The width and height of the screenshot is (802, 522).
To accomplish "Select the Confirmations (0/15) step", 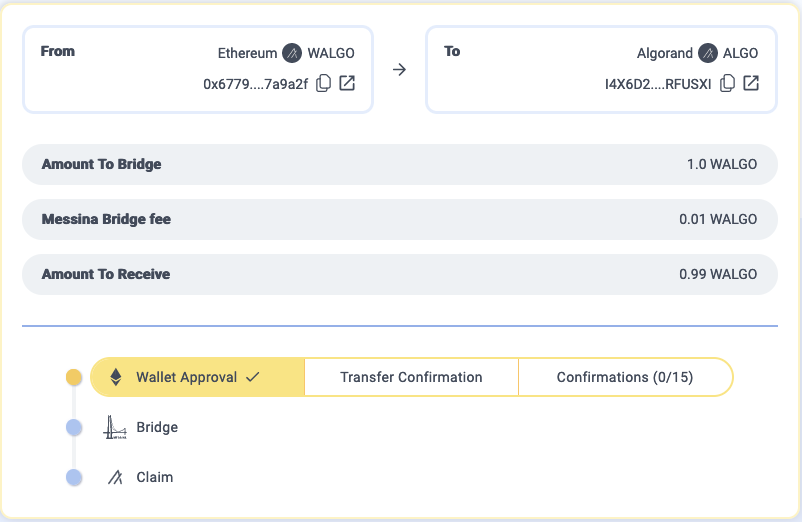I will 625,377.
